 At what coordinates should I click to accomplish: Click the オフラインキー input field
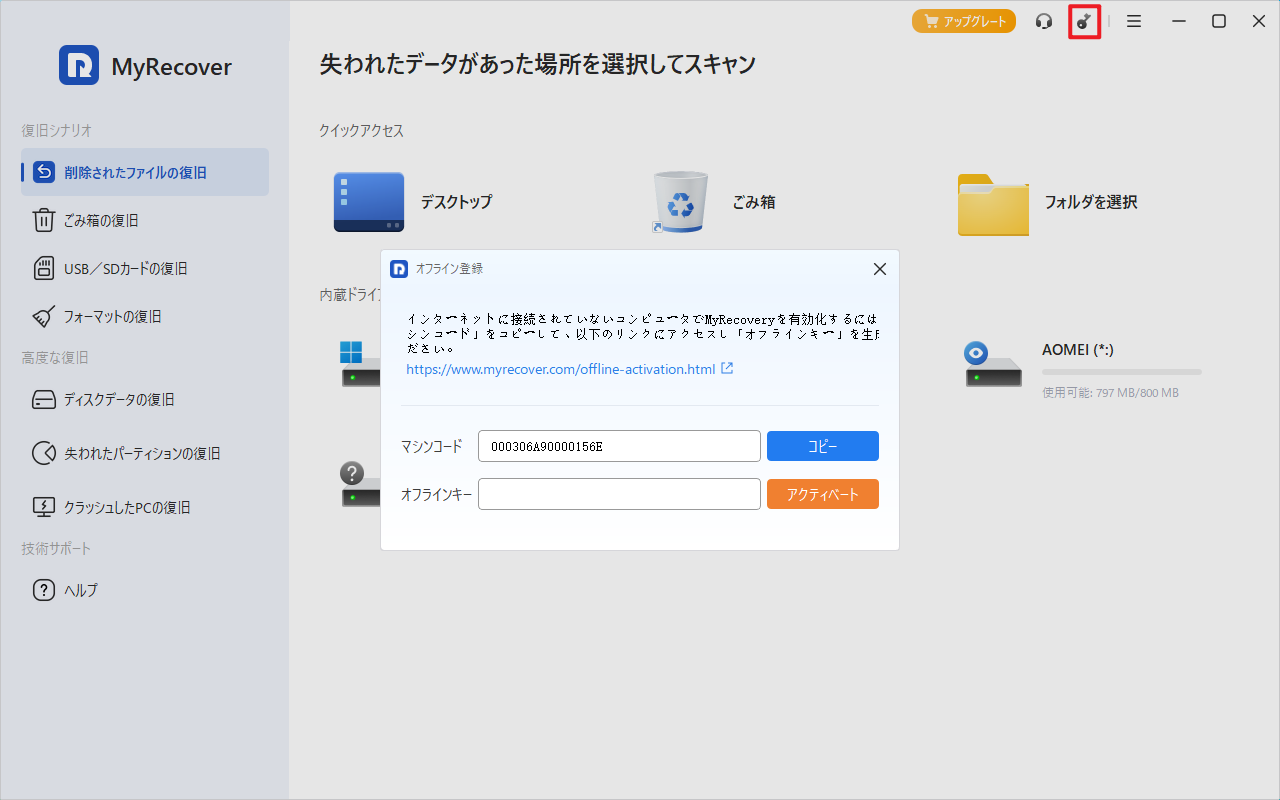tap(619, 494)
